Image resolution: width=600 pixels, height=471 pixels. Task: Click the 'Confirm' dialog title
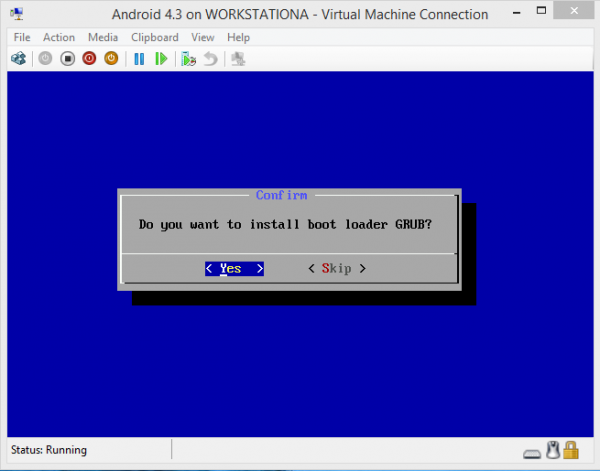[281, 195]
